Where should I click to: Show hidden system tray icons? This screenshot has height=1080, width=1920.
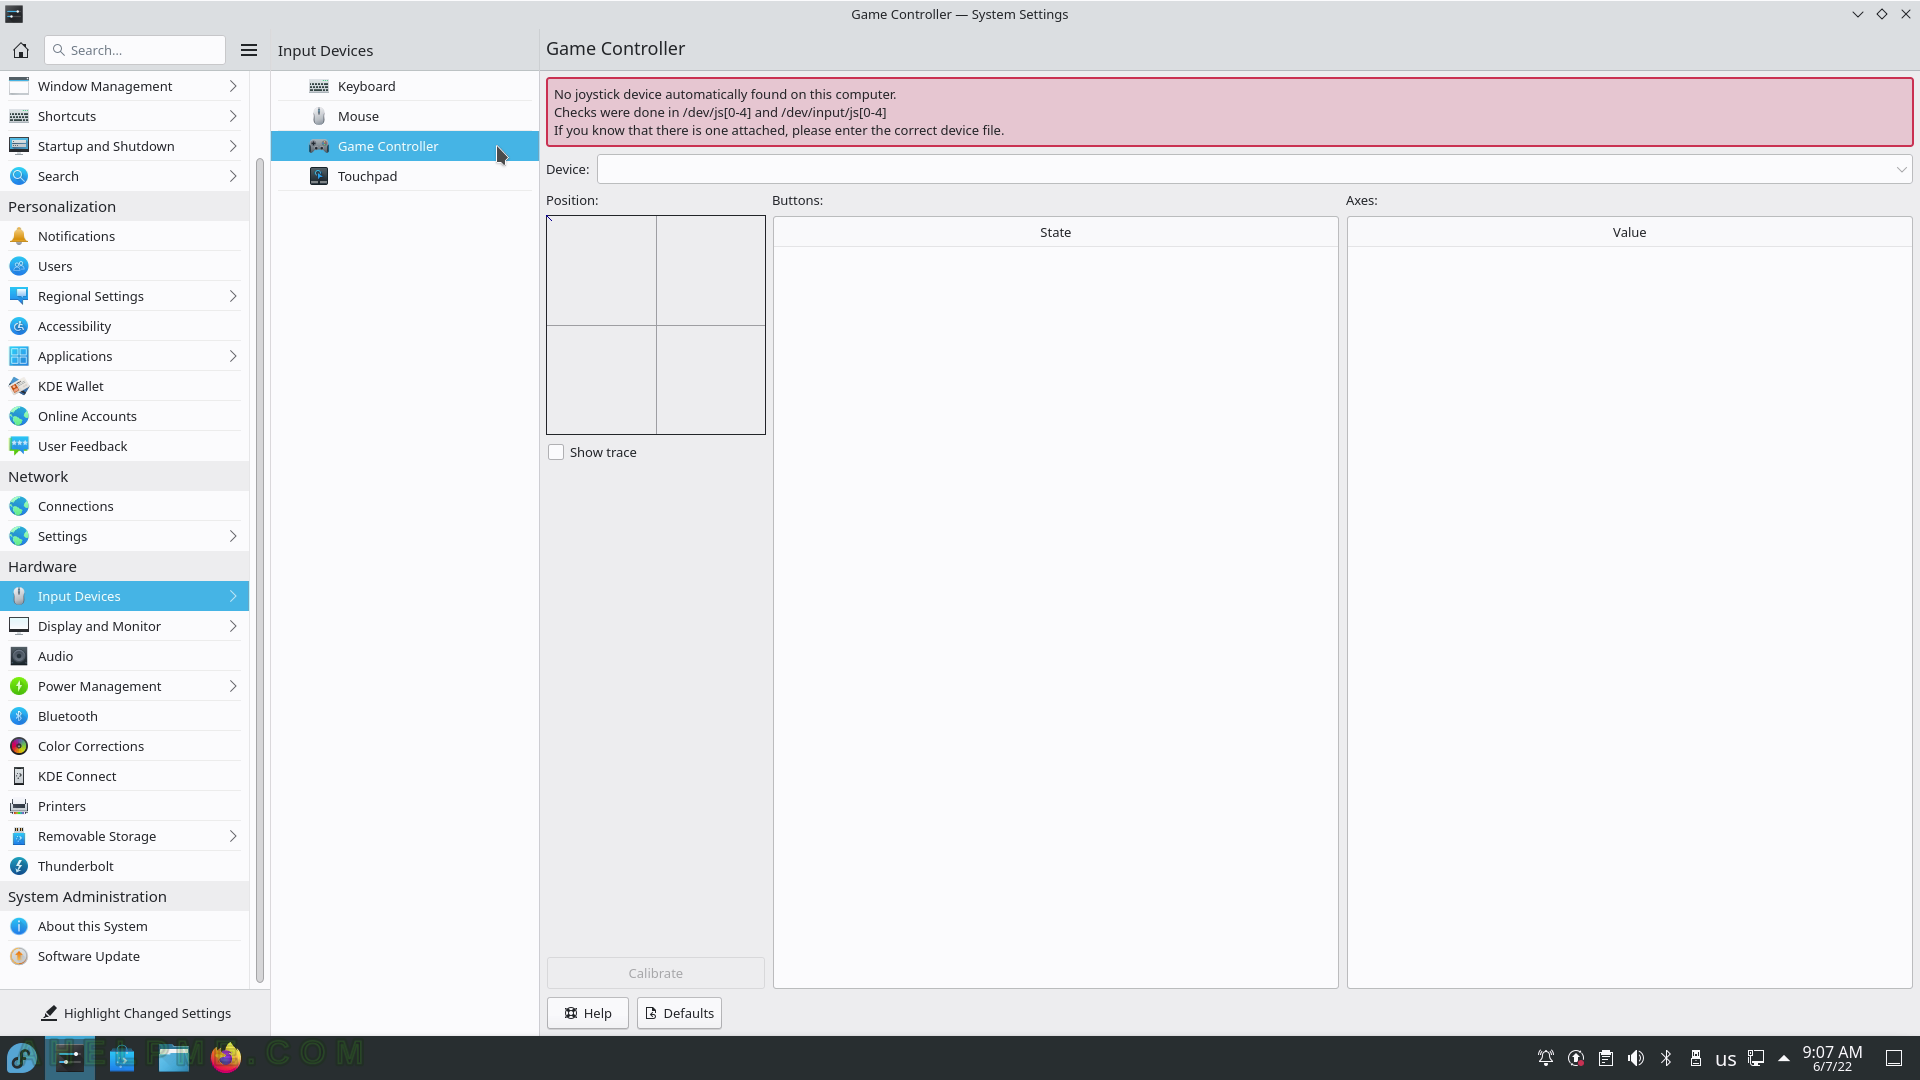(x=1784, y=1058)
